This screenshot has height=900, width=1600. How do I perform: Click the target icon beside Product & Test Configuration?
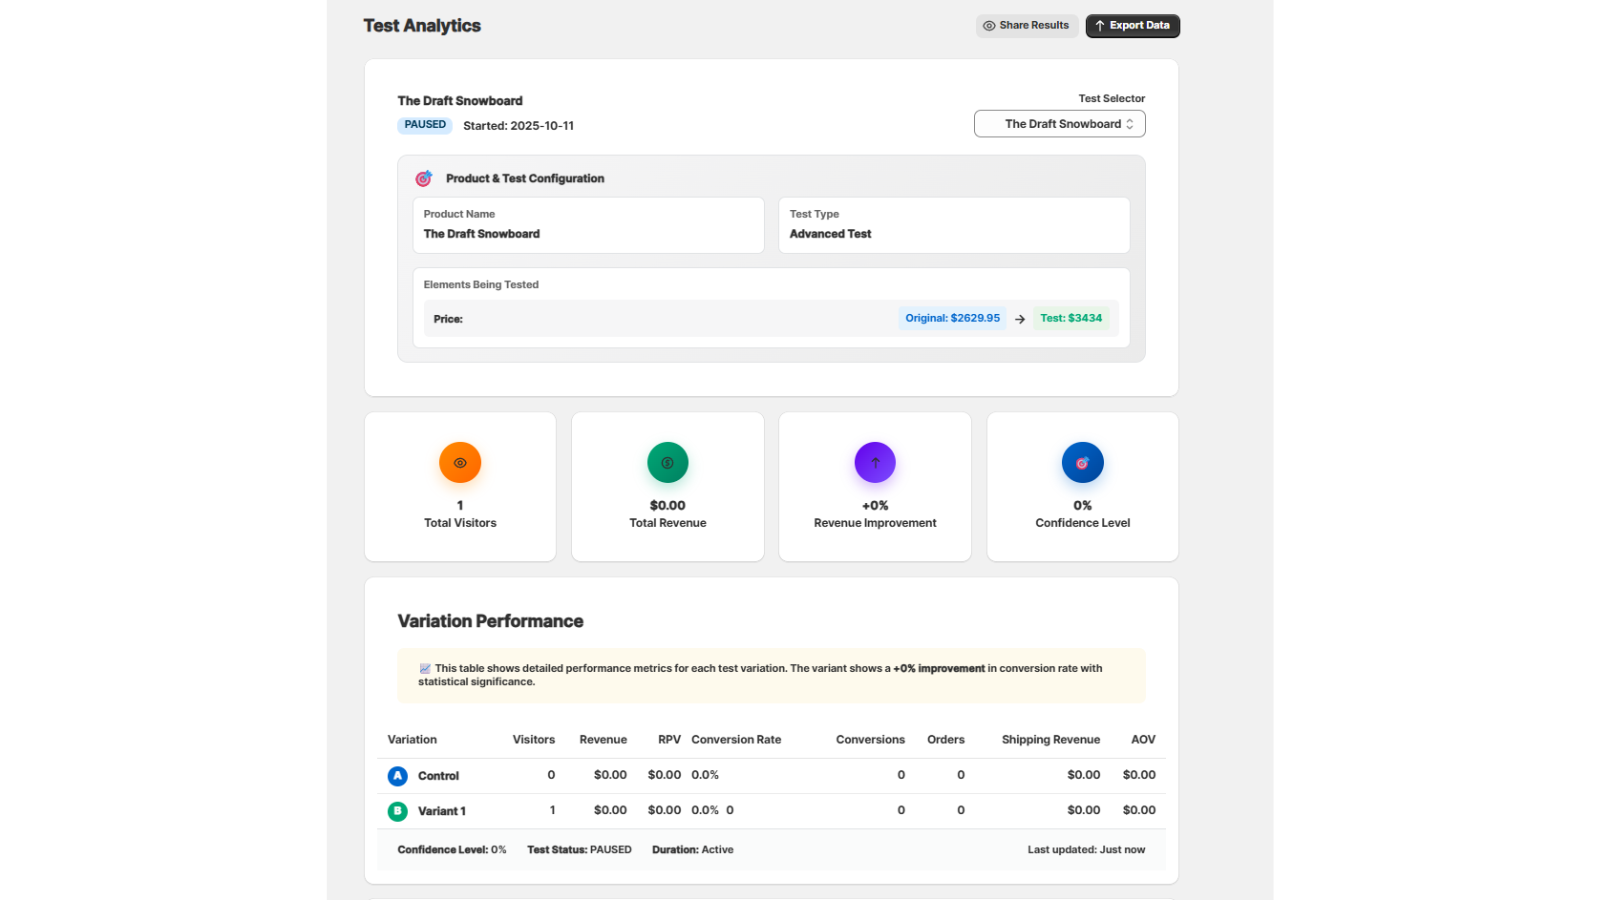pos(423,178)
